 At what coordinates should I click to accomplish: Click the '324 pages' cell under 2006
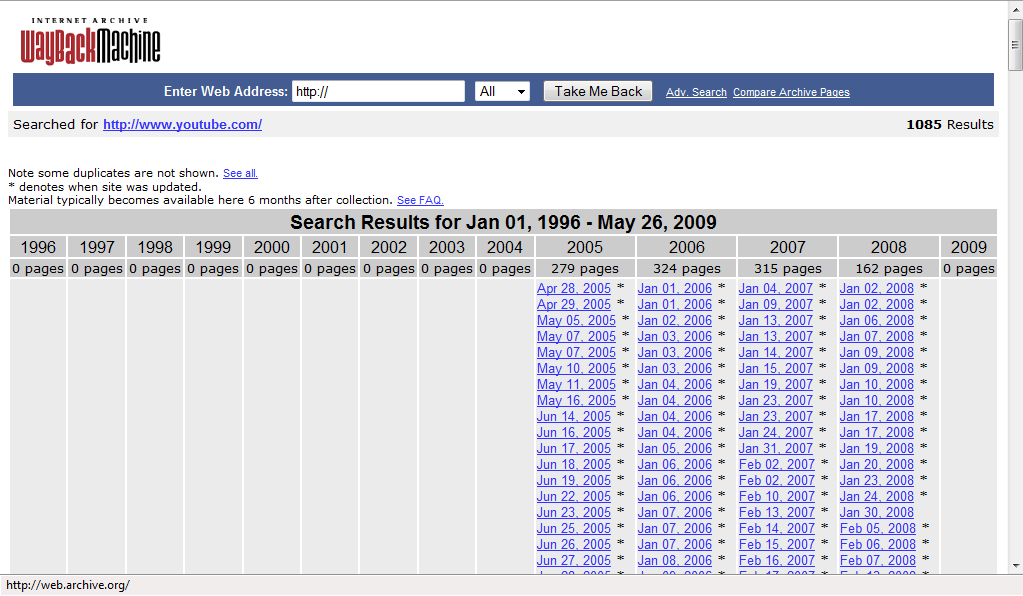click(x=686, y=269)
